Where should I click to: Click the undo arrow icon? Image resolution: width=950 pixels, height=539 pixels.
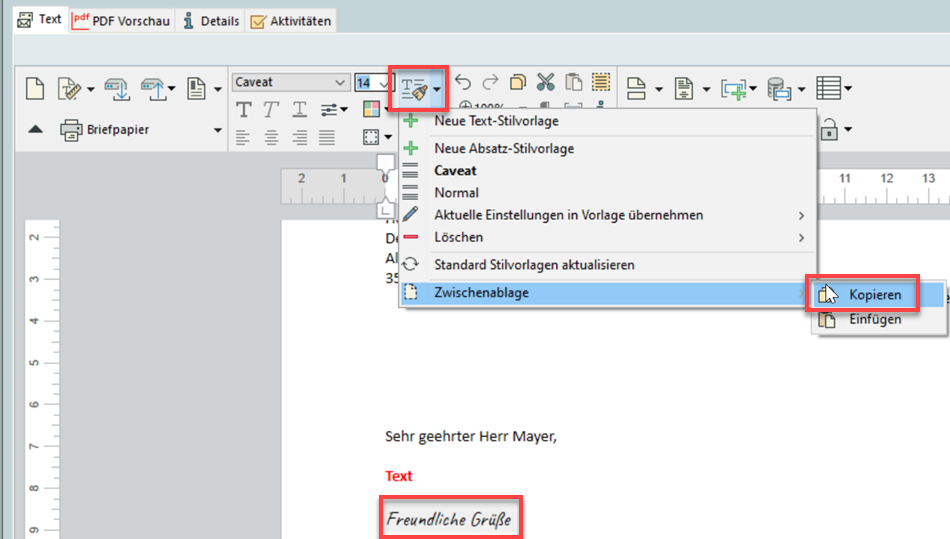pos(462,83)
